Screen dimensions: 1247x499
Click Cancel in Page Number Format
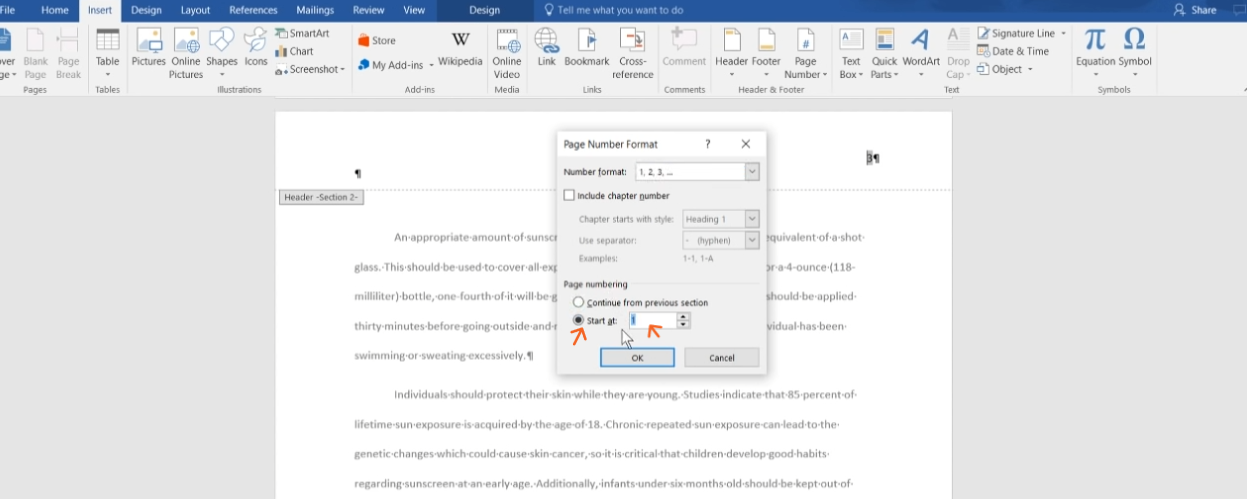click(722, 358)
